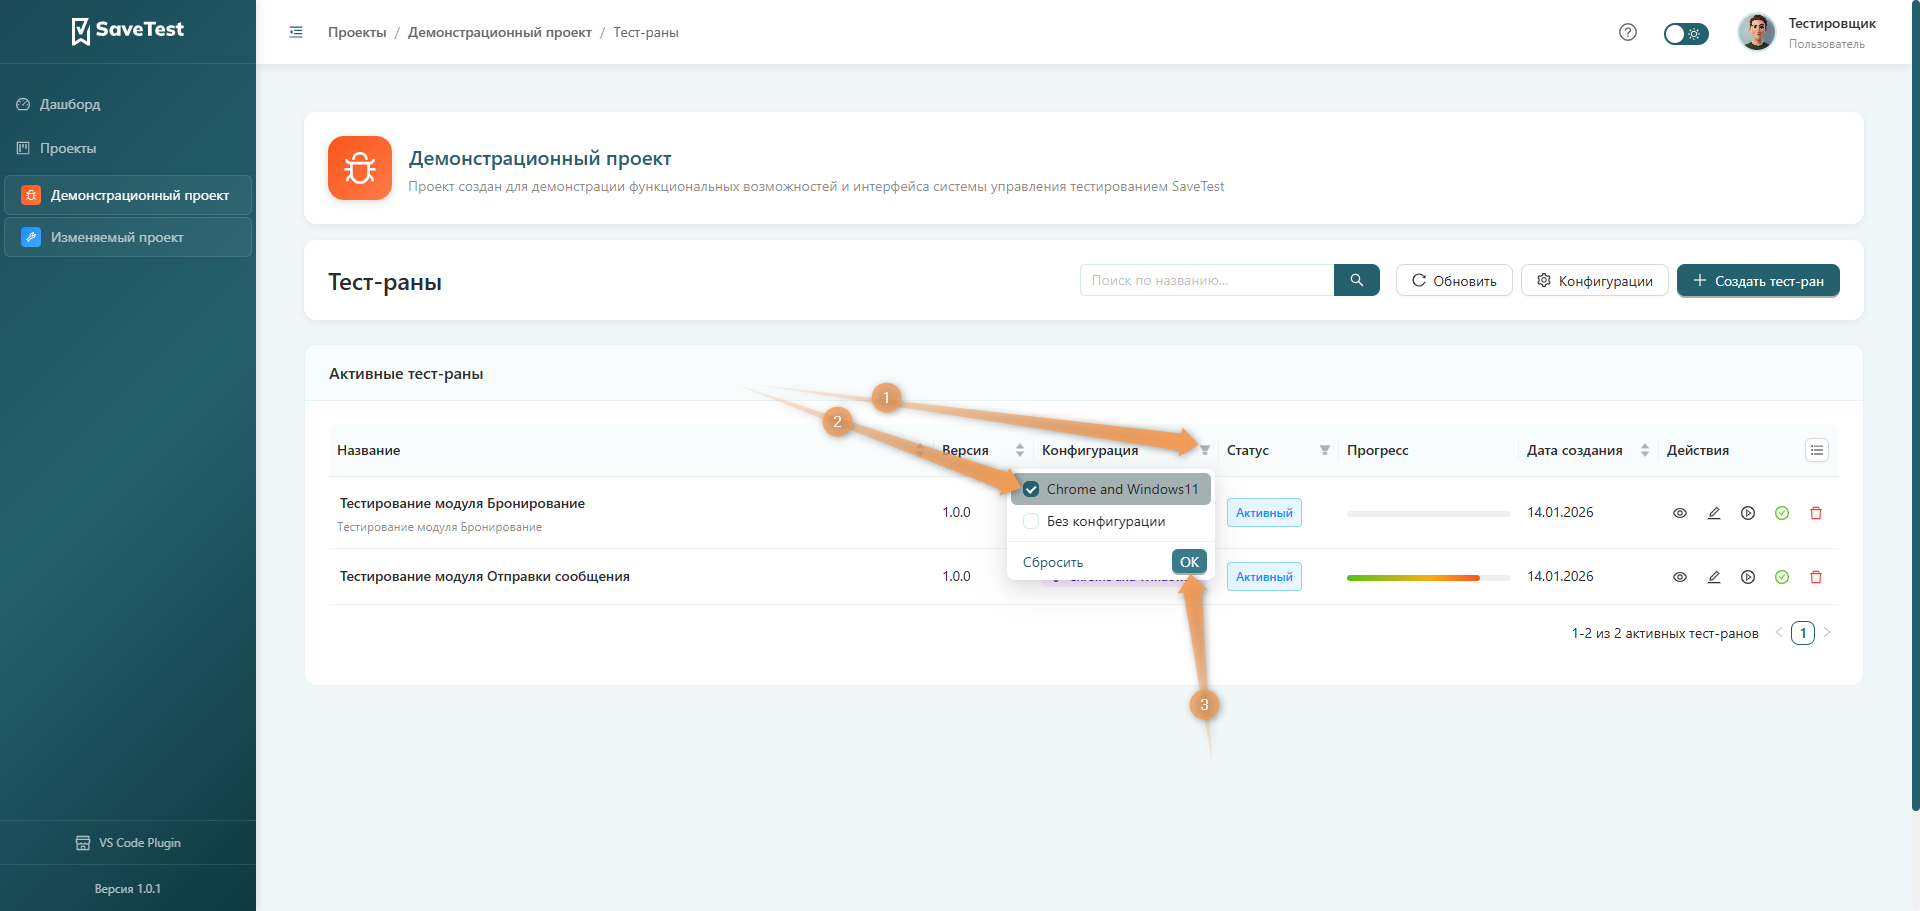The image size is (1920, 911).
Task: Click the search by name field
Action: coord(1206,280)
